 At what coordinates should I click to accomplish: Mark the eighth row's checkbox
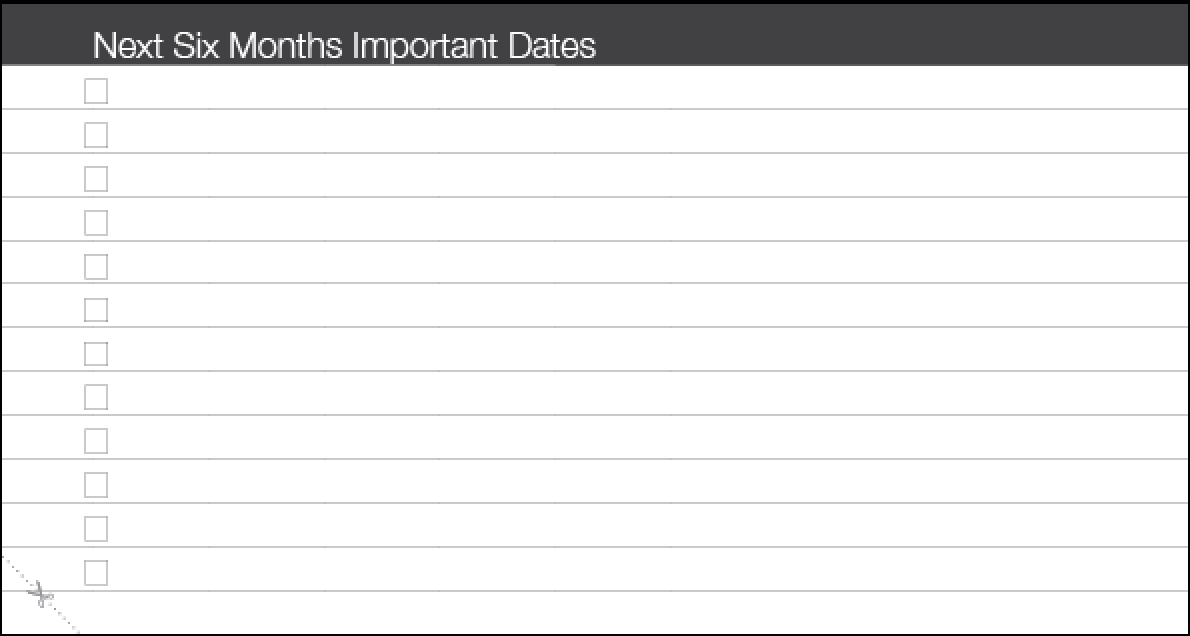coord(96,397)
